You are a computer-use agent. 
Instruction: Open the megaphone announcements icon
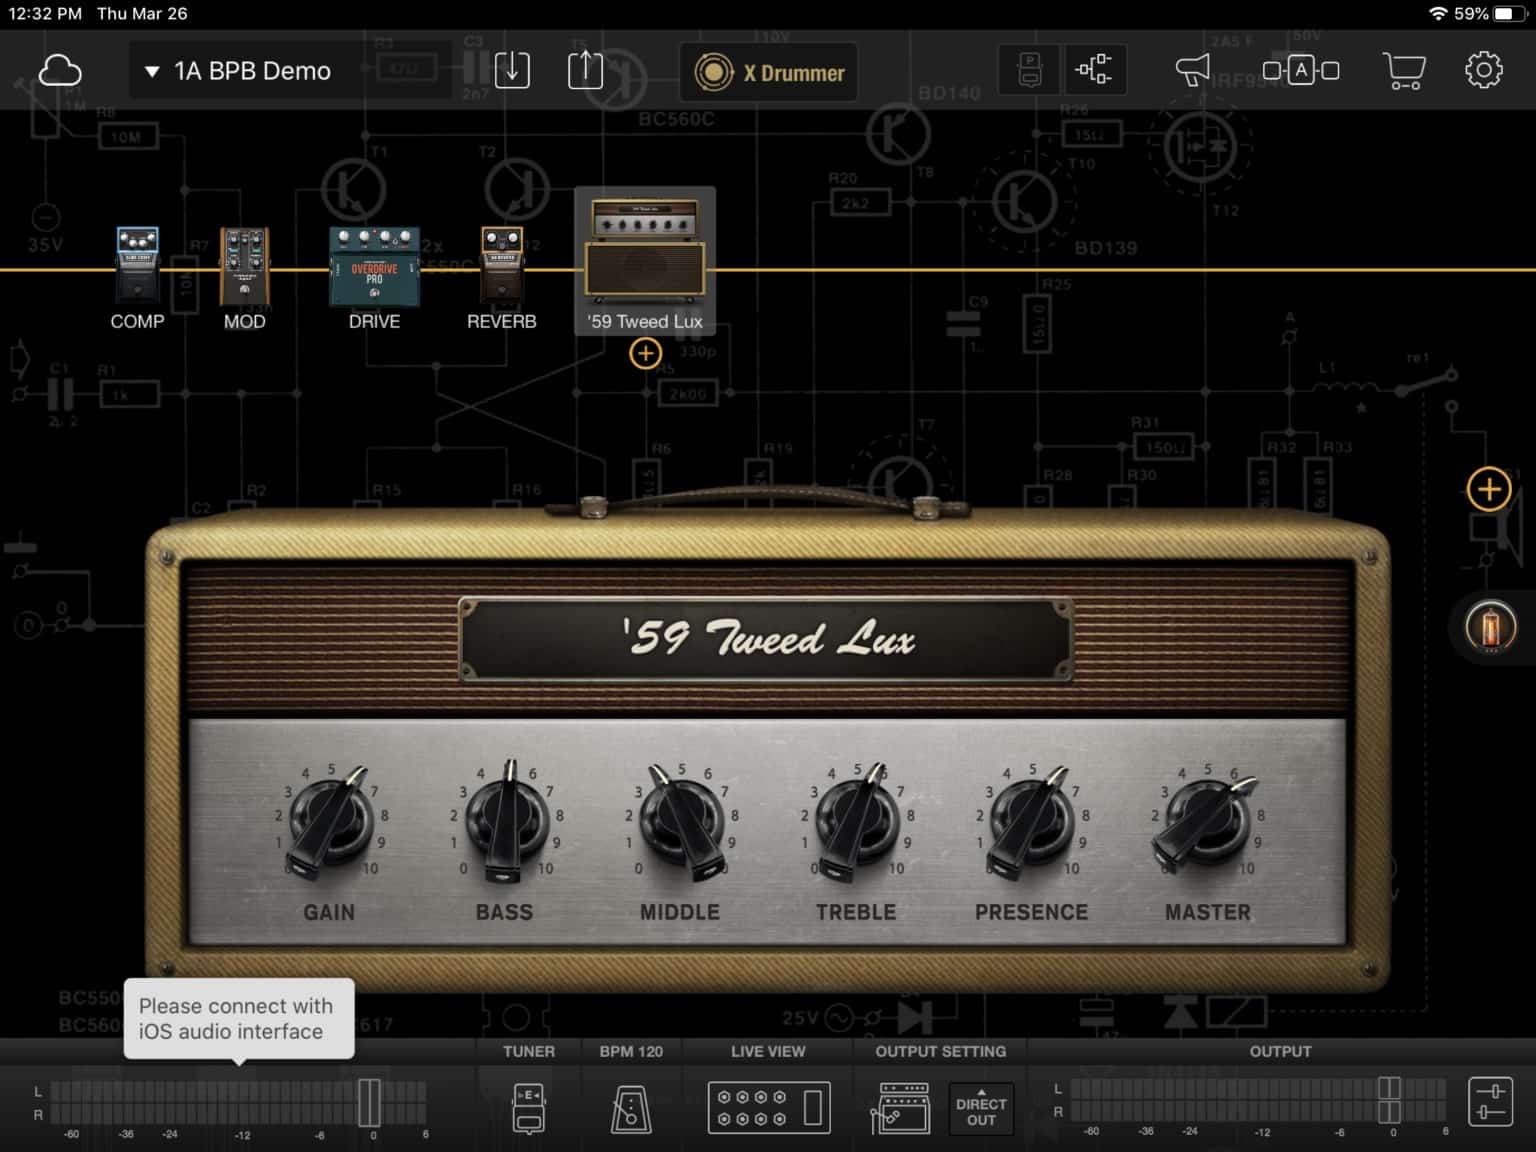(x=1192, y=70)
